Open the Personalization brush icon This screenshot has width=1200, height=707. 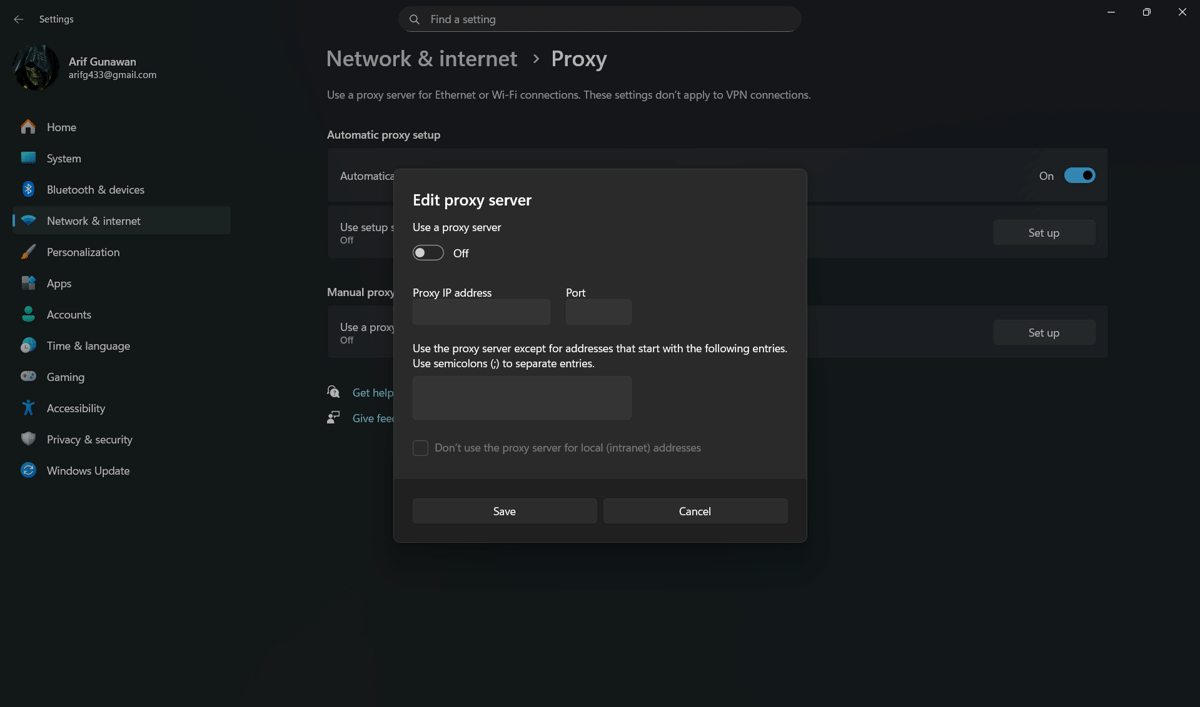(x=28, y=252)
